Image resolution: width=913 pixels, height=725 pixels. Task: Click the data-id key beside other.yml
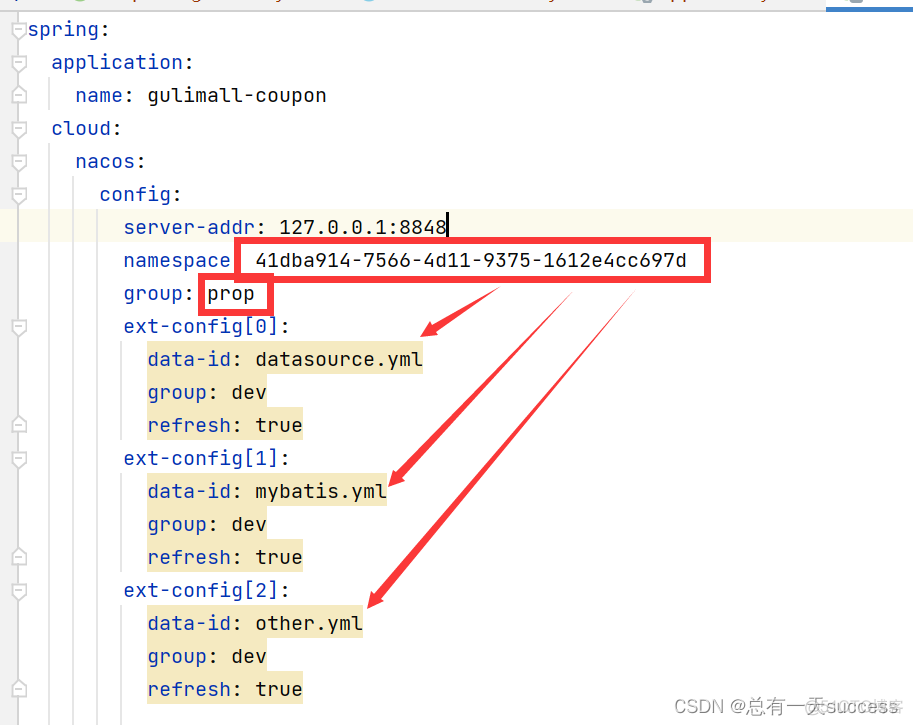point(189,624)
